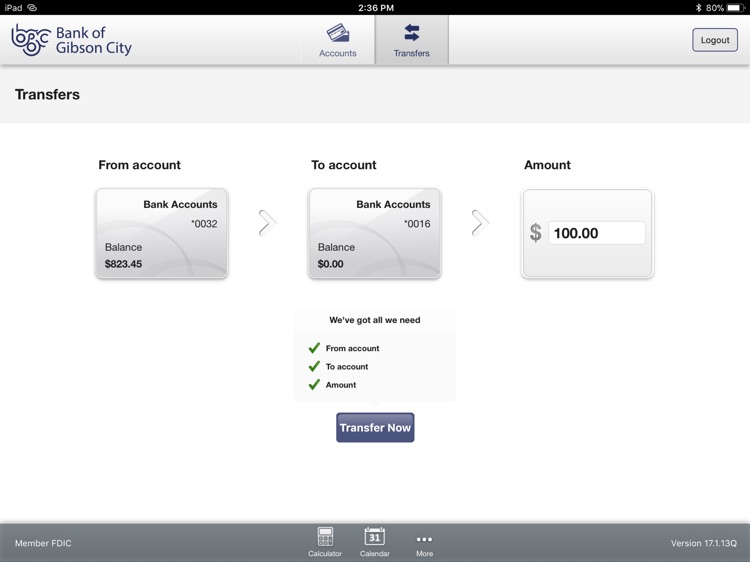Click the green check next to From account
The height and width of the screenshot is (562, 750).
pos(314,348)
